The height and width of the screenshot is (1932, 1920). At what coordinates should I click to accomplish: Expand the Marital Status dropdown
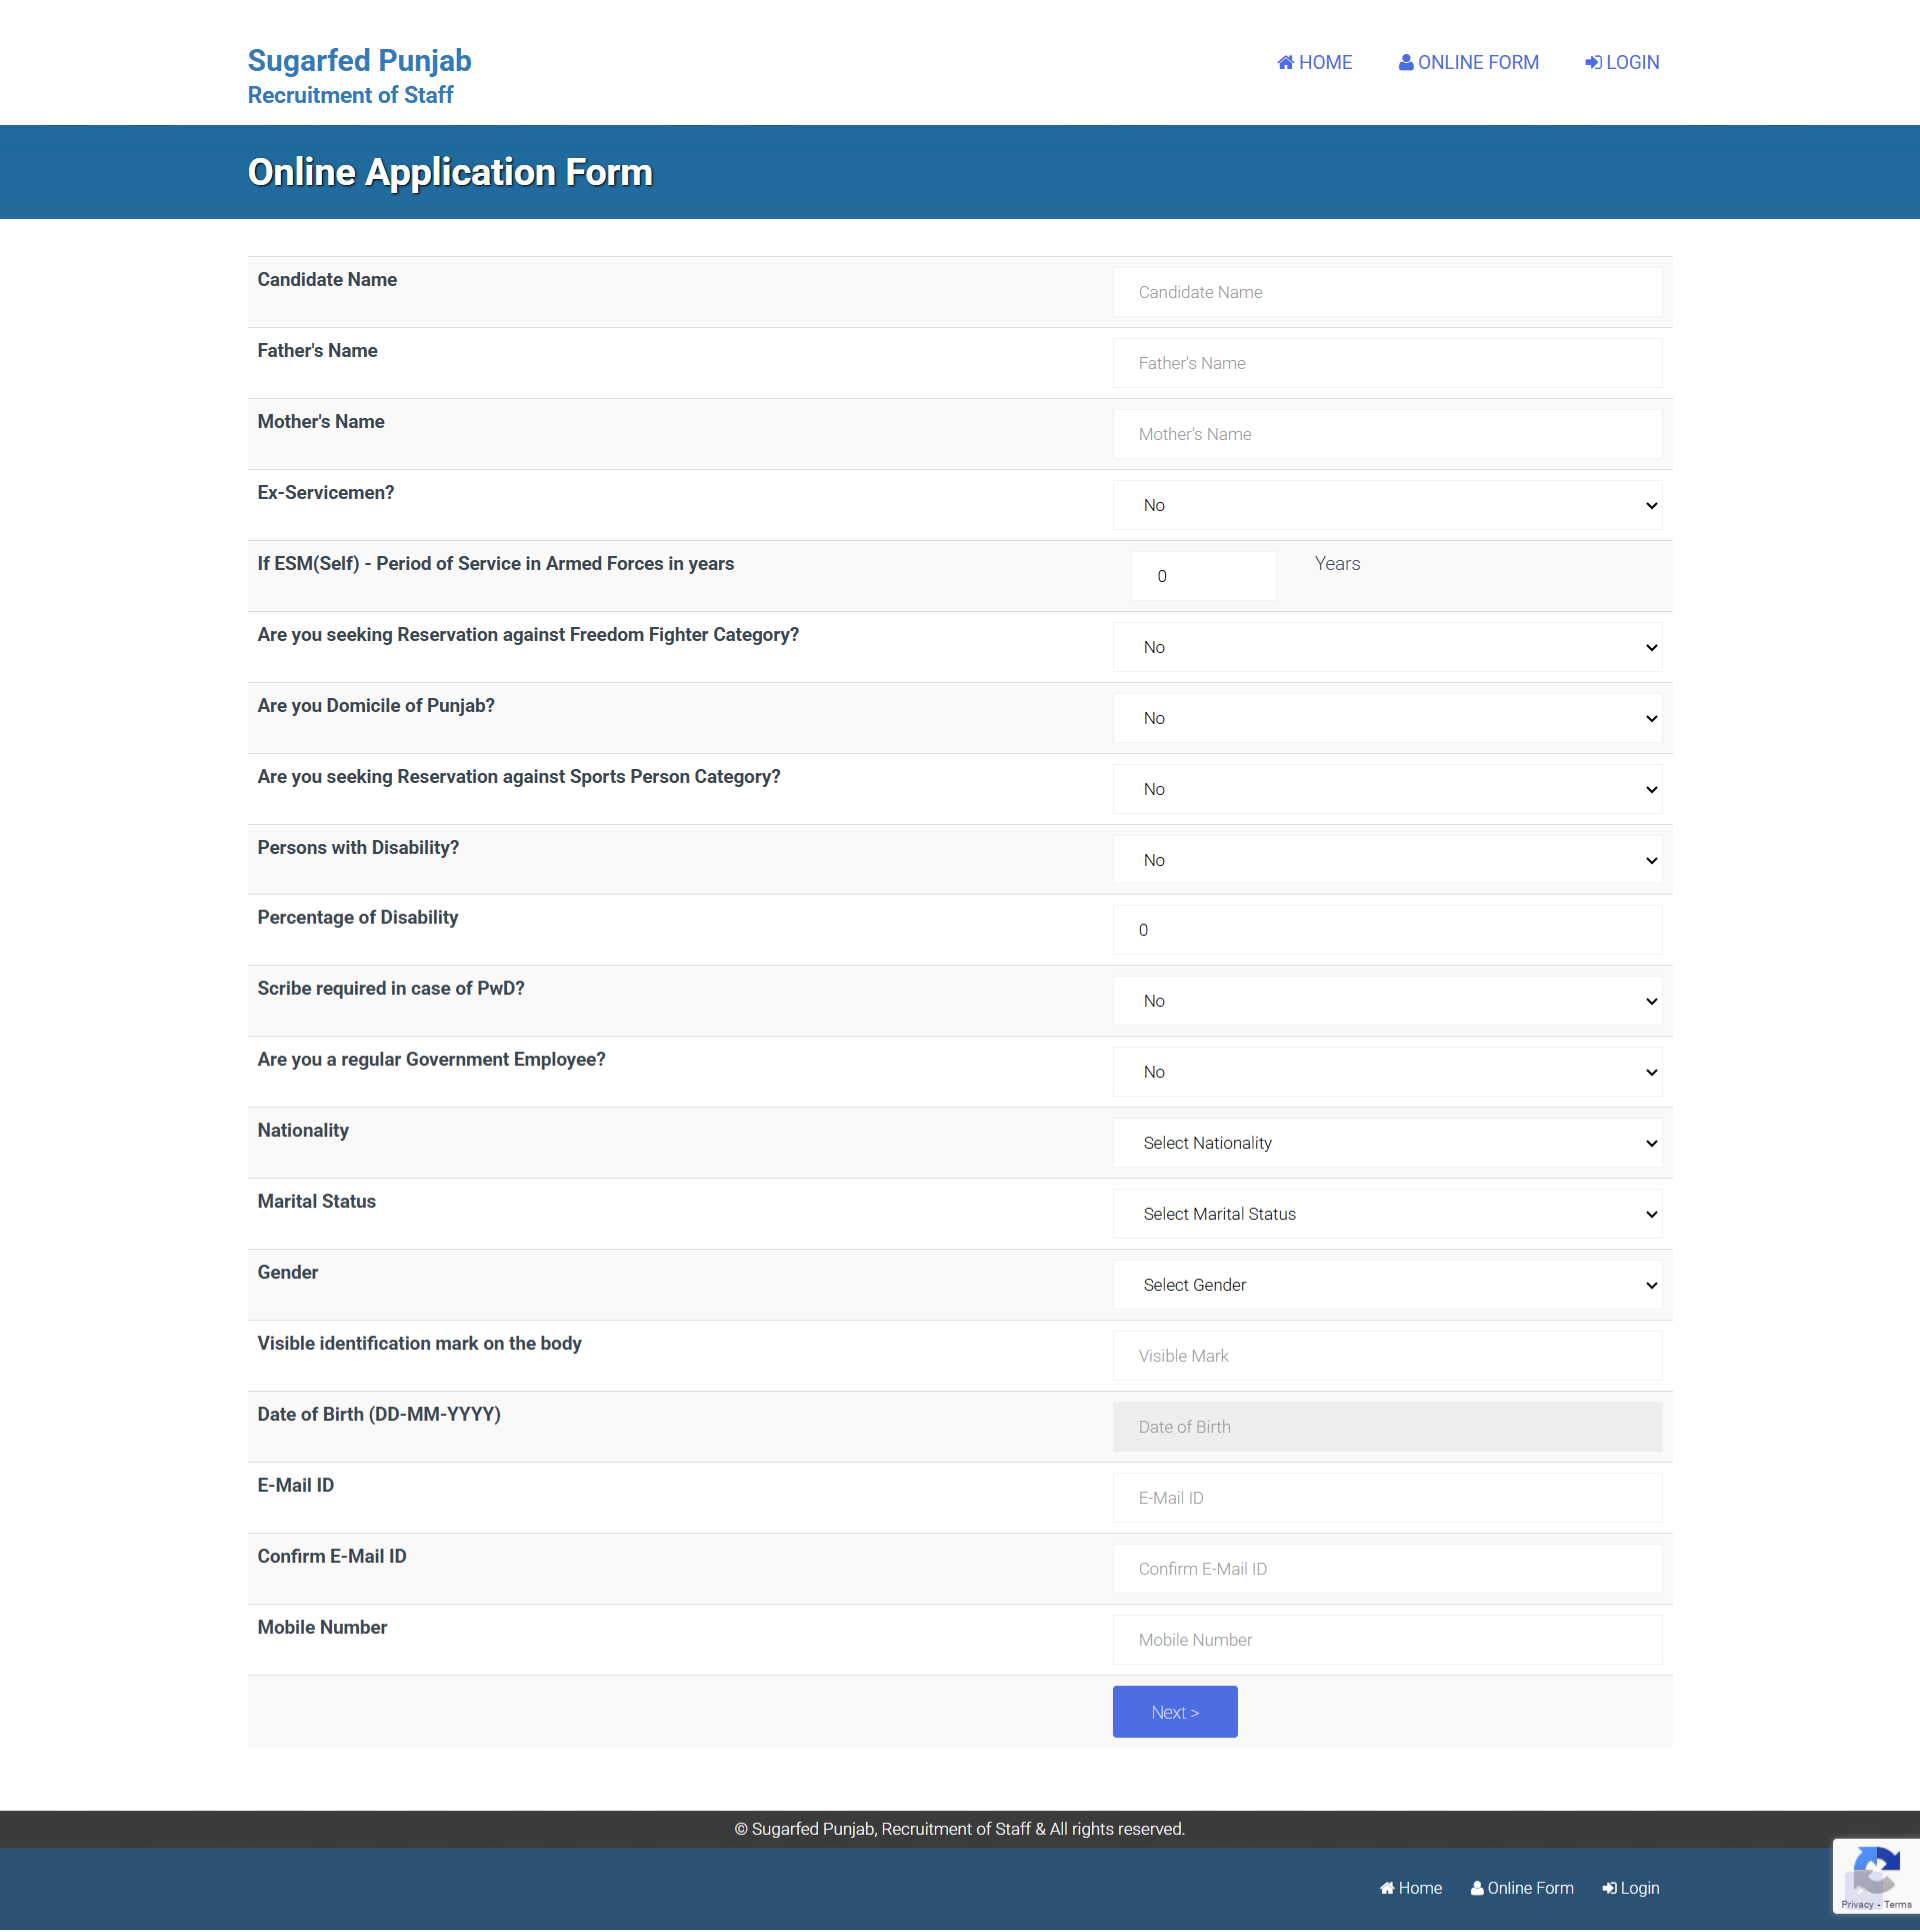[x=1387, y=1214]
